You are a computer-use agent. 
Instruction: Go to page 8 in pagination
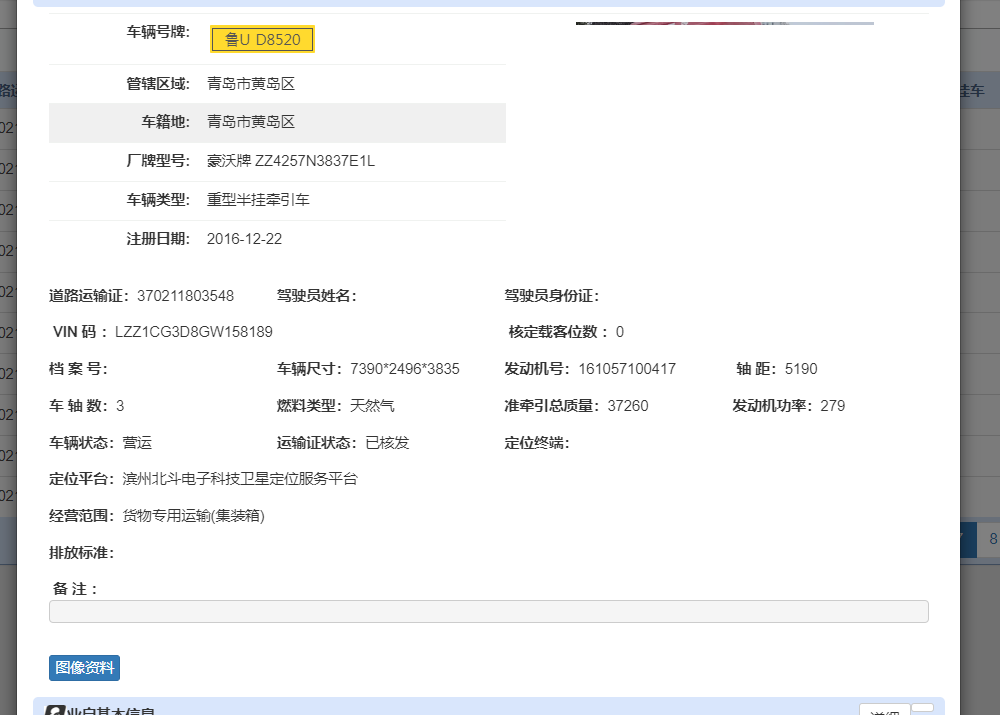(991, 539)
